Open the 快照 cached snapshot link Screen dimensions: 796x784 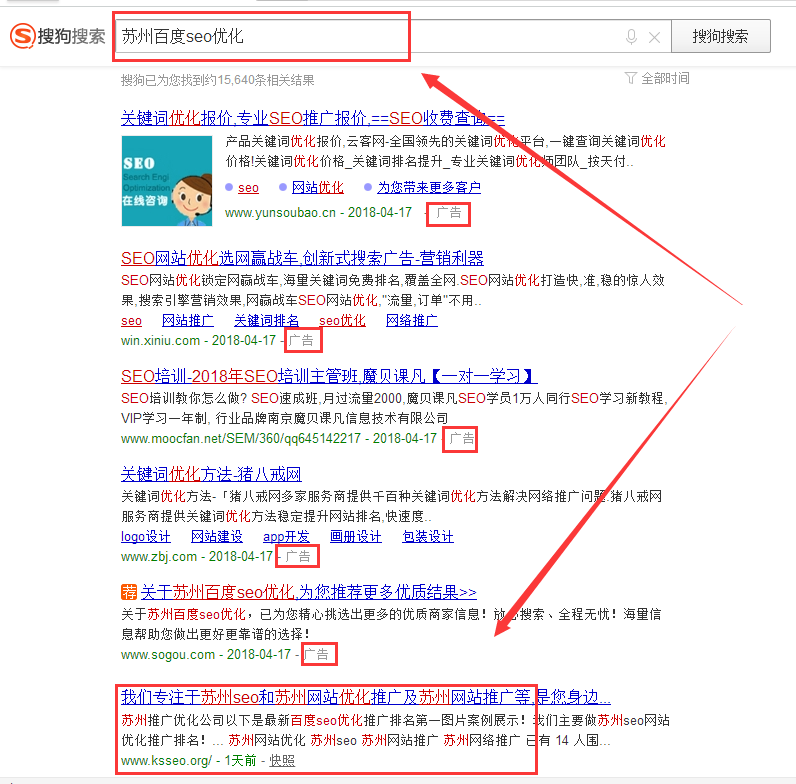click(282, 761)
